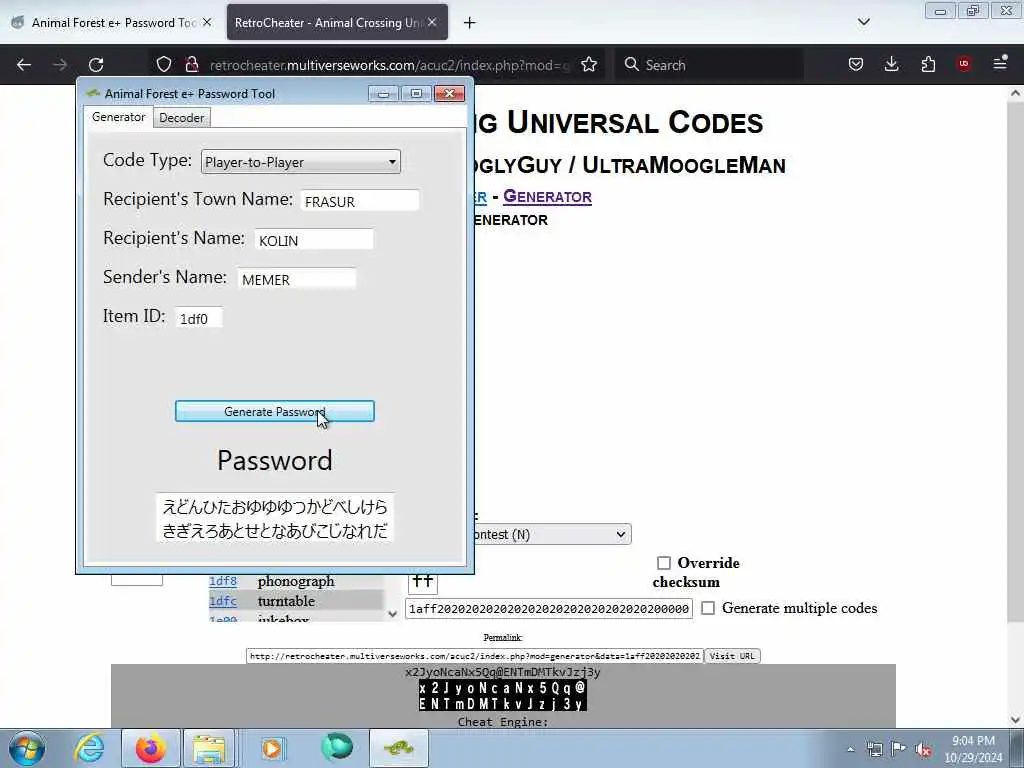The width and height of the screenshot is (1024, 768).
Task: Open the 1dfc turntable item link
Action: click(223, 601)
